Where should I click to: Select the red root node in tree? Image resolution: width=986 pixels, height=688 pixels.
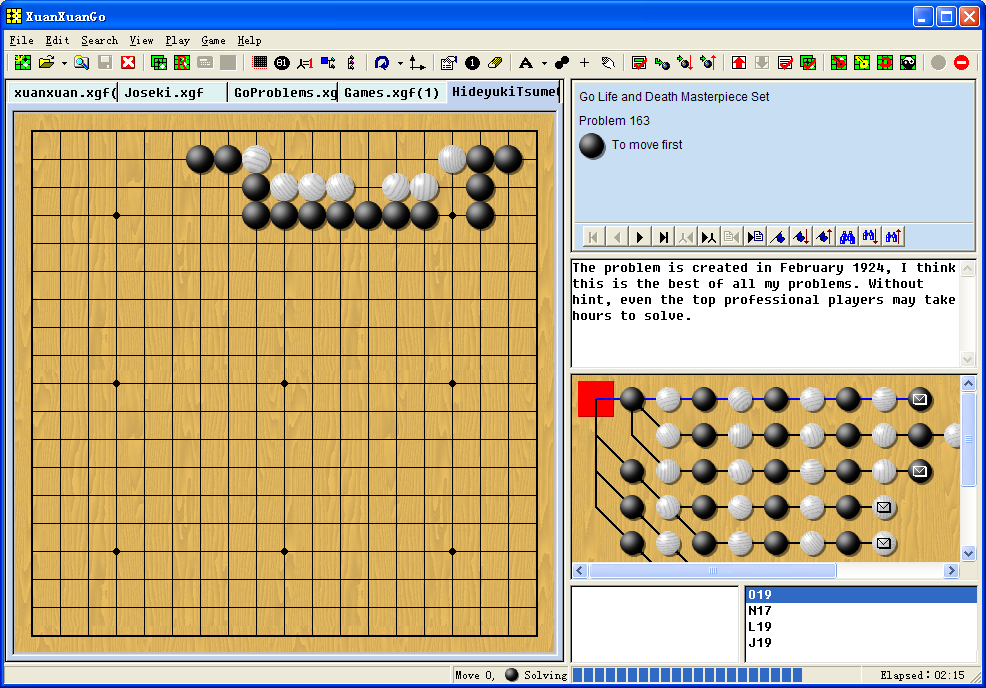[x=596, y=399]
